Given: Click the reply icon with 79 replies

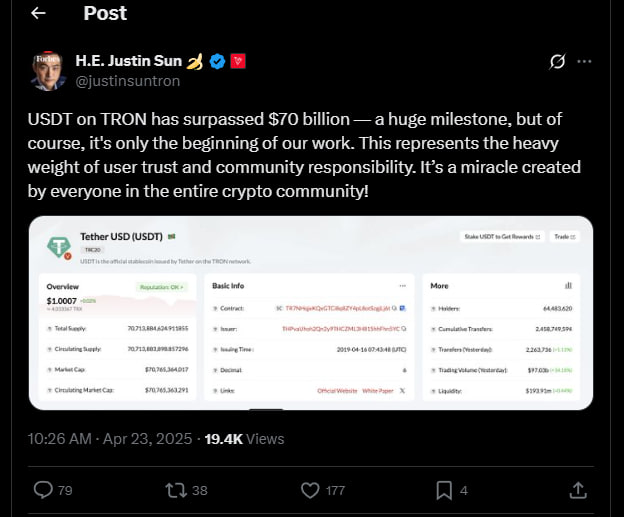Looking at the screenshot, I should 44,490.
